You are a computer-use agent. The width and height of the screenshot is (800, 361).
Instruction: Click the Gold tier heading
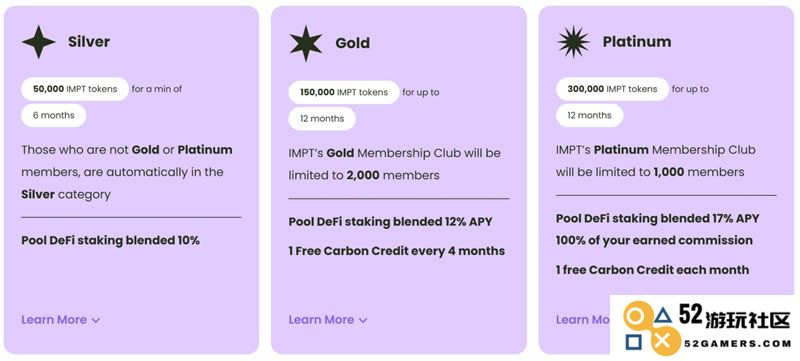pos(353,43)
